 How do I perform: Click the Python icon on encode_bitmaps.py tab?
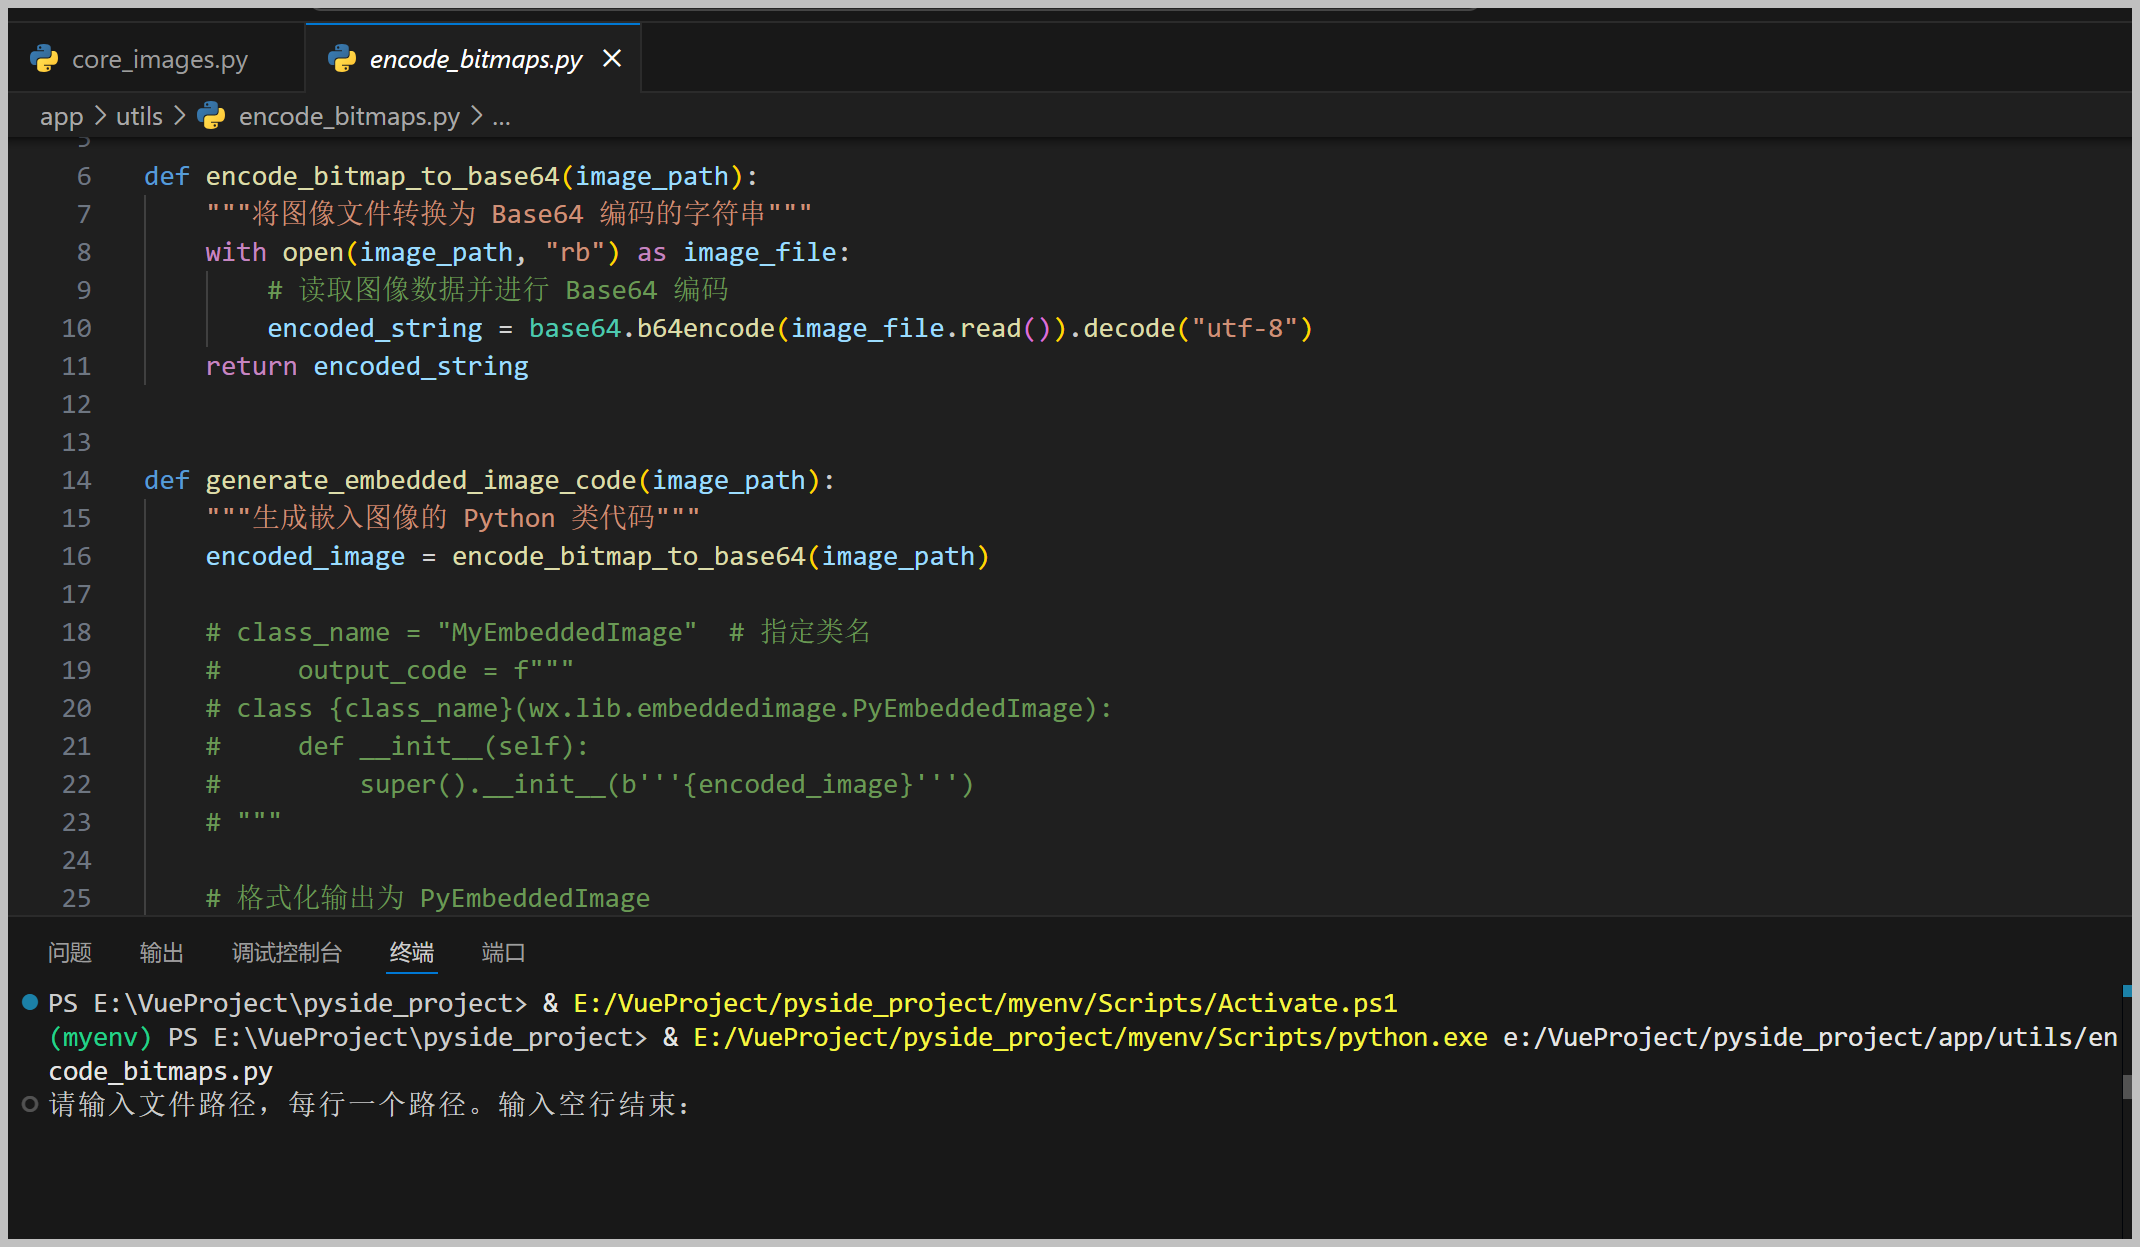343,59
